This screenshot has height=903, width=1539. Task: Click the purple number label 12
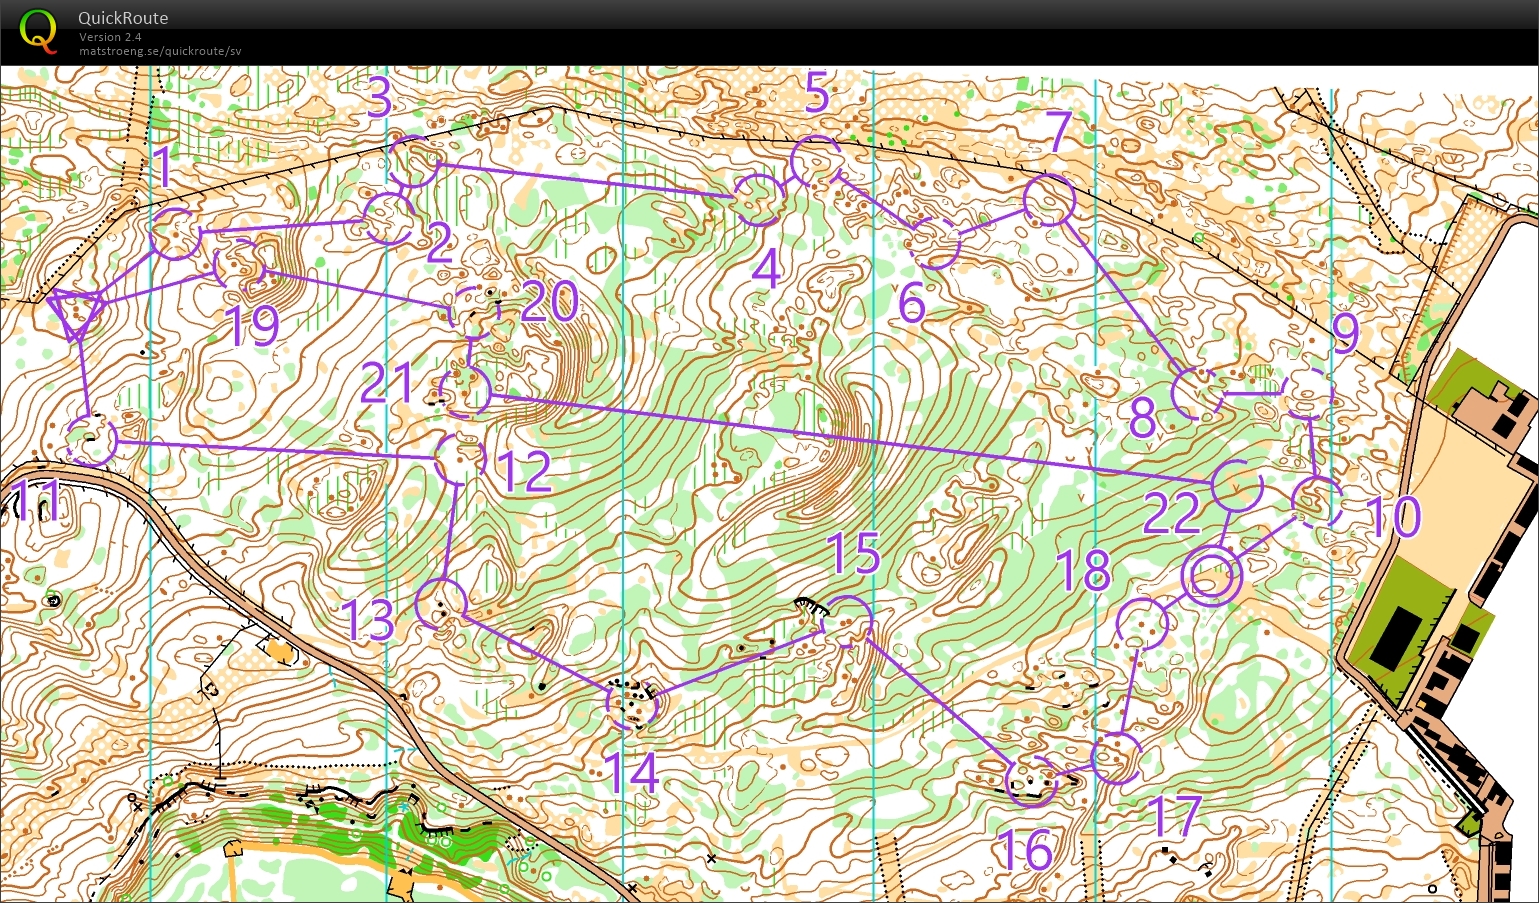(525, 472)
